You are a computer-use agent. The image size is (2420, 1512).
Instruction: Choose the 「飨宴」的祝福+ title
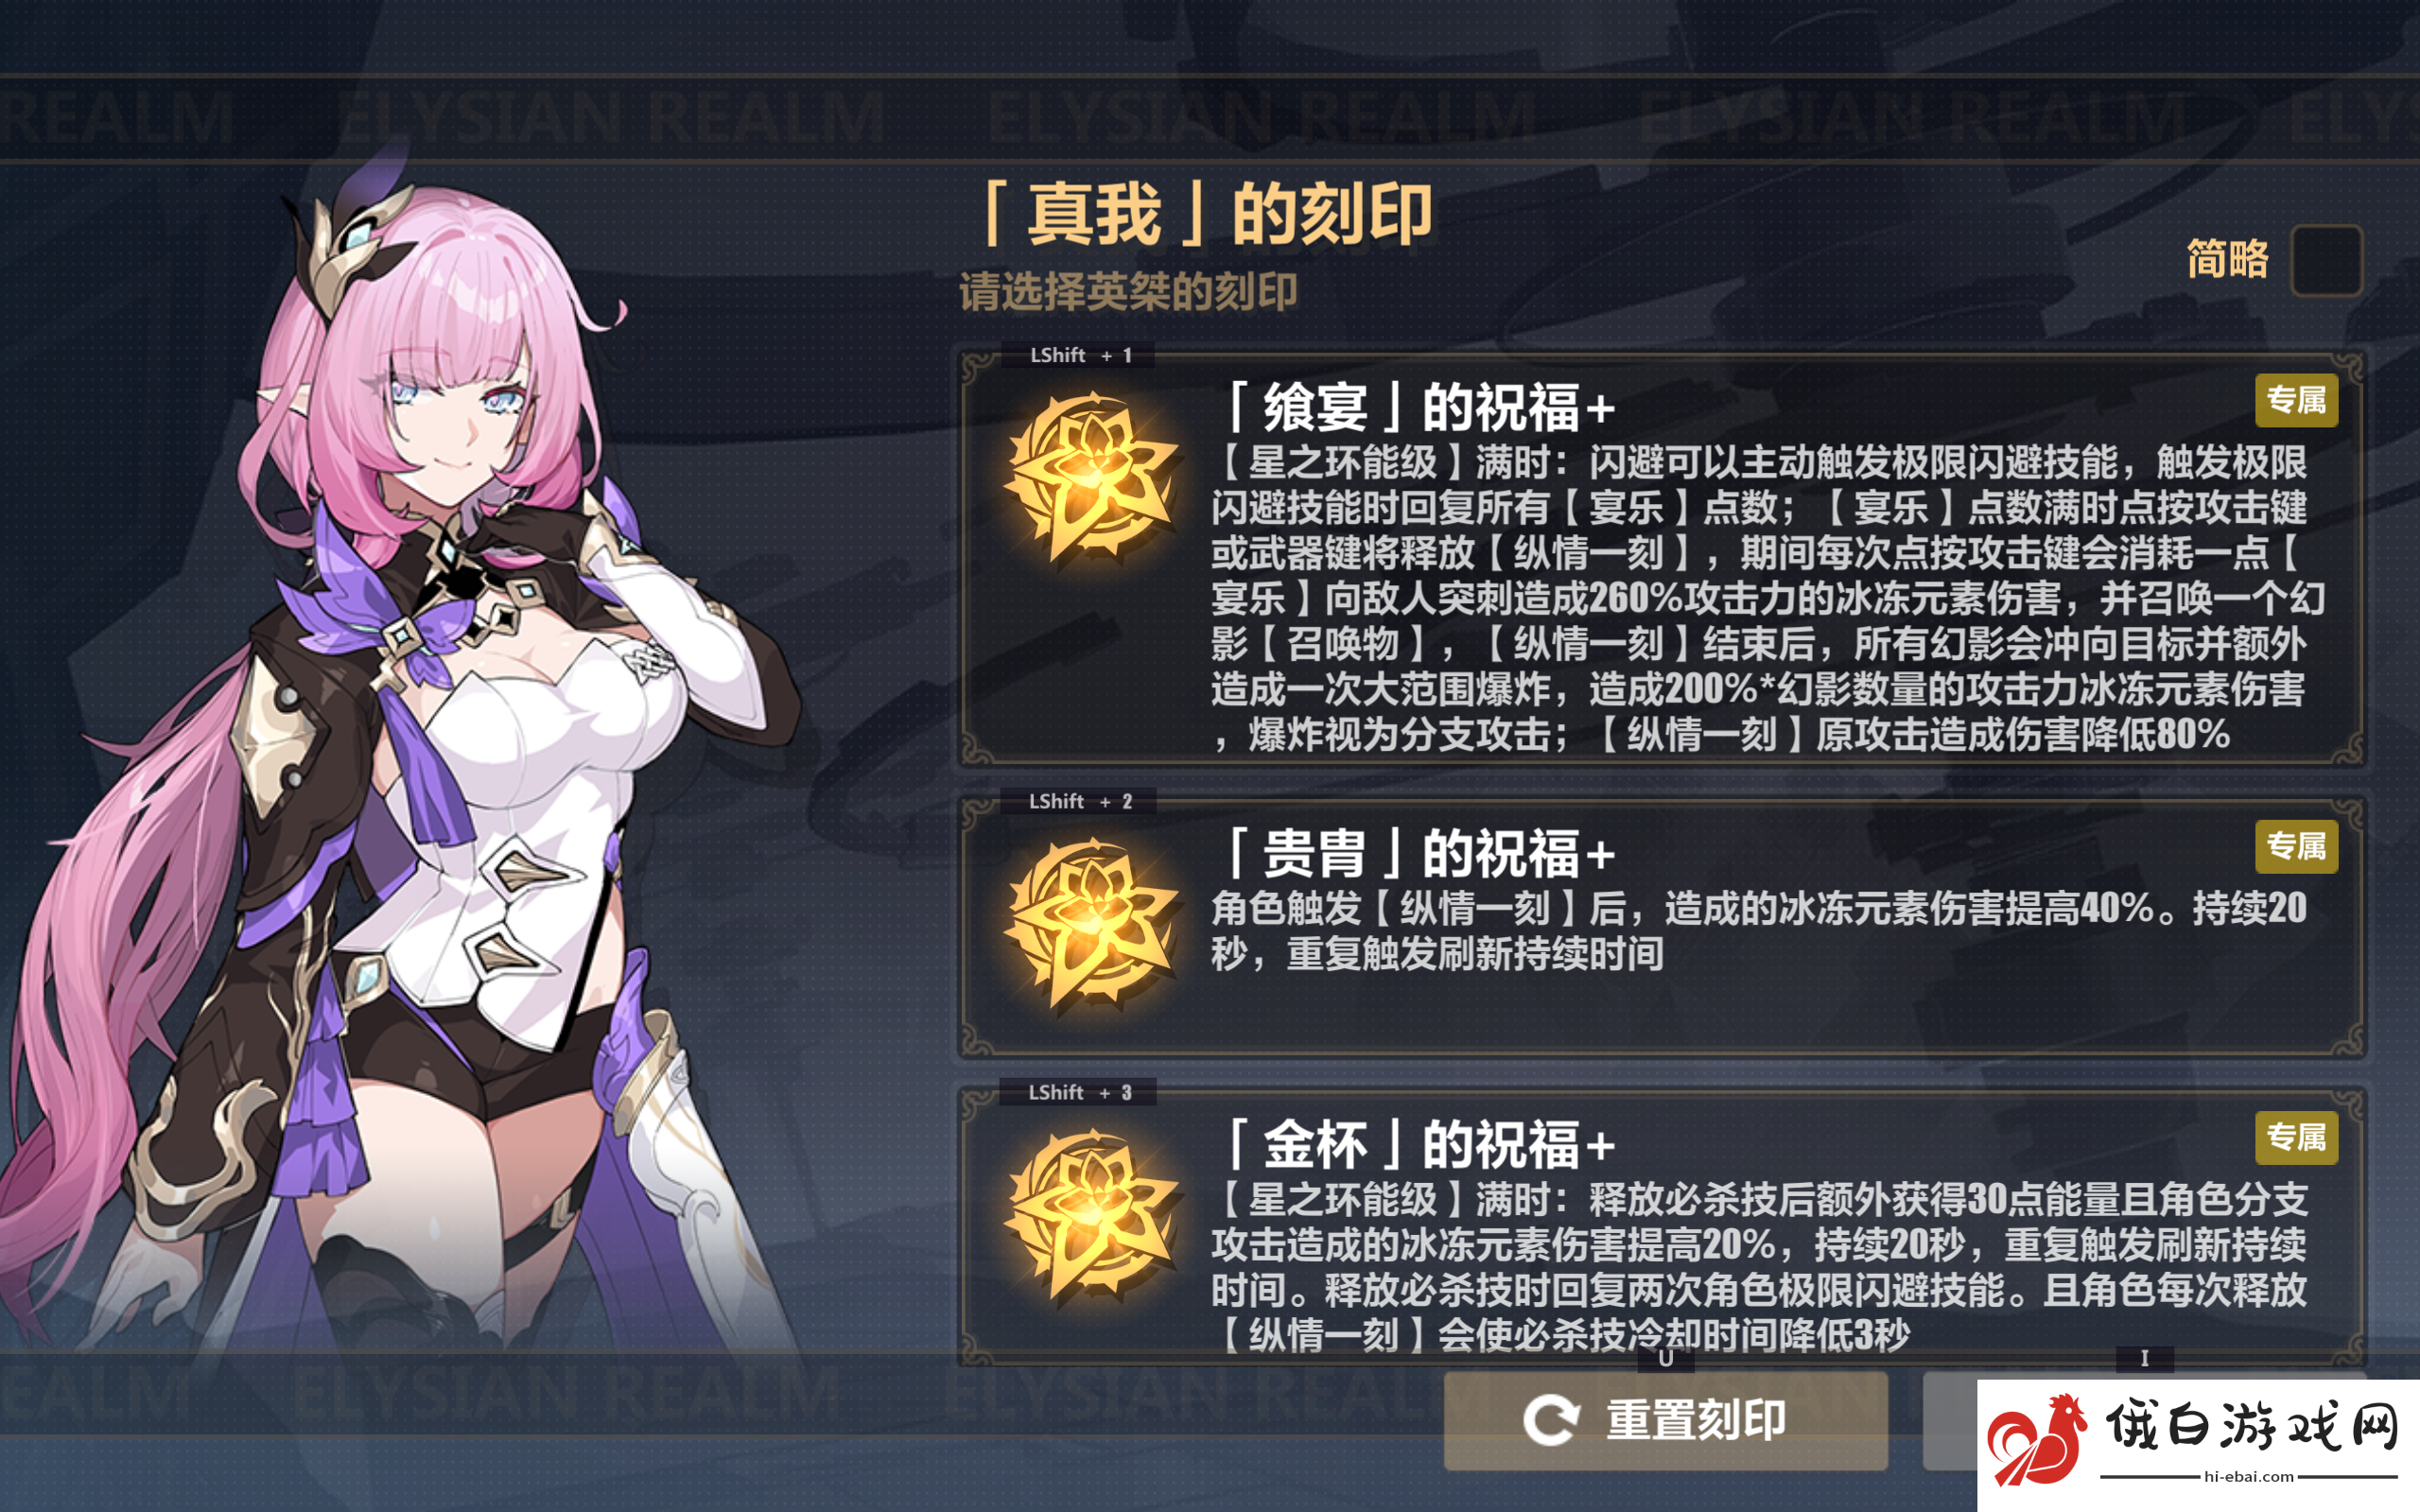[x=1418, y=407]
